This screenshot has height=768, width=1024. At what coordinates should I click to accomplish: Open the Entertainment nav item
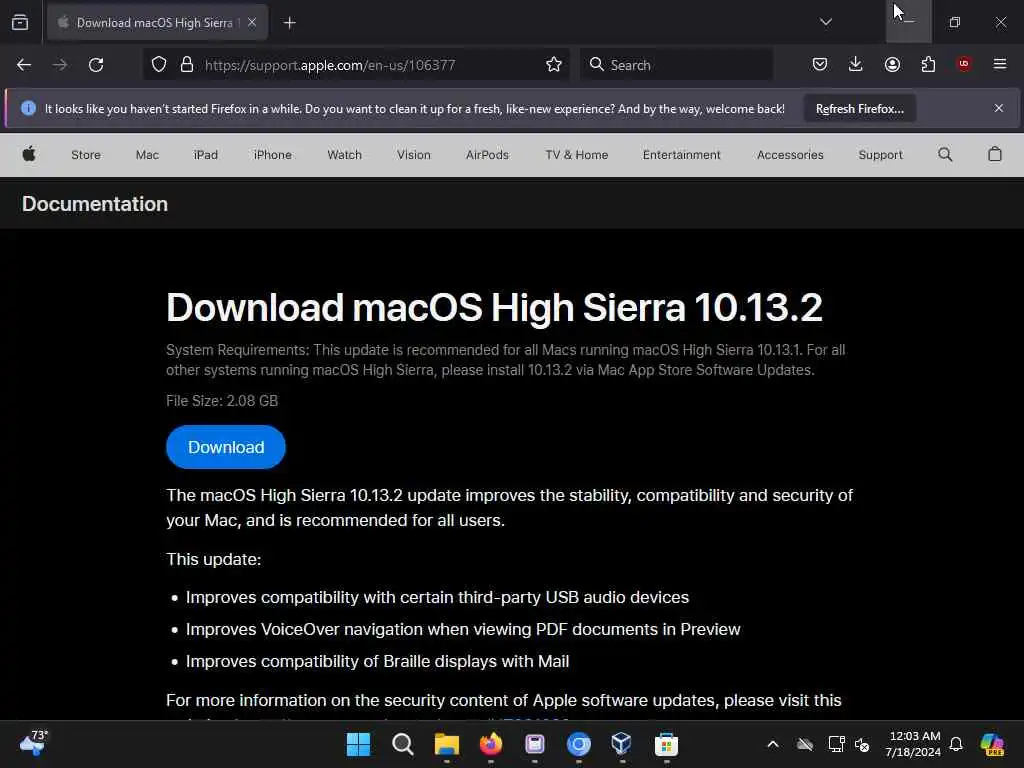[x=681, y=155]
